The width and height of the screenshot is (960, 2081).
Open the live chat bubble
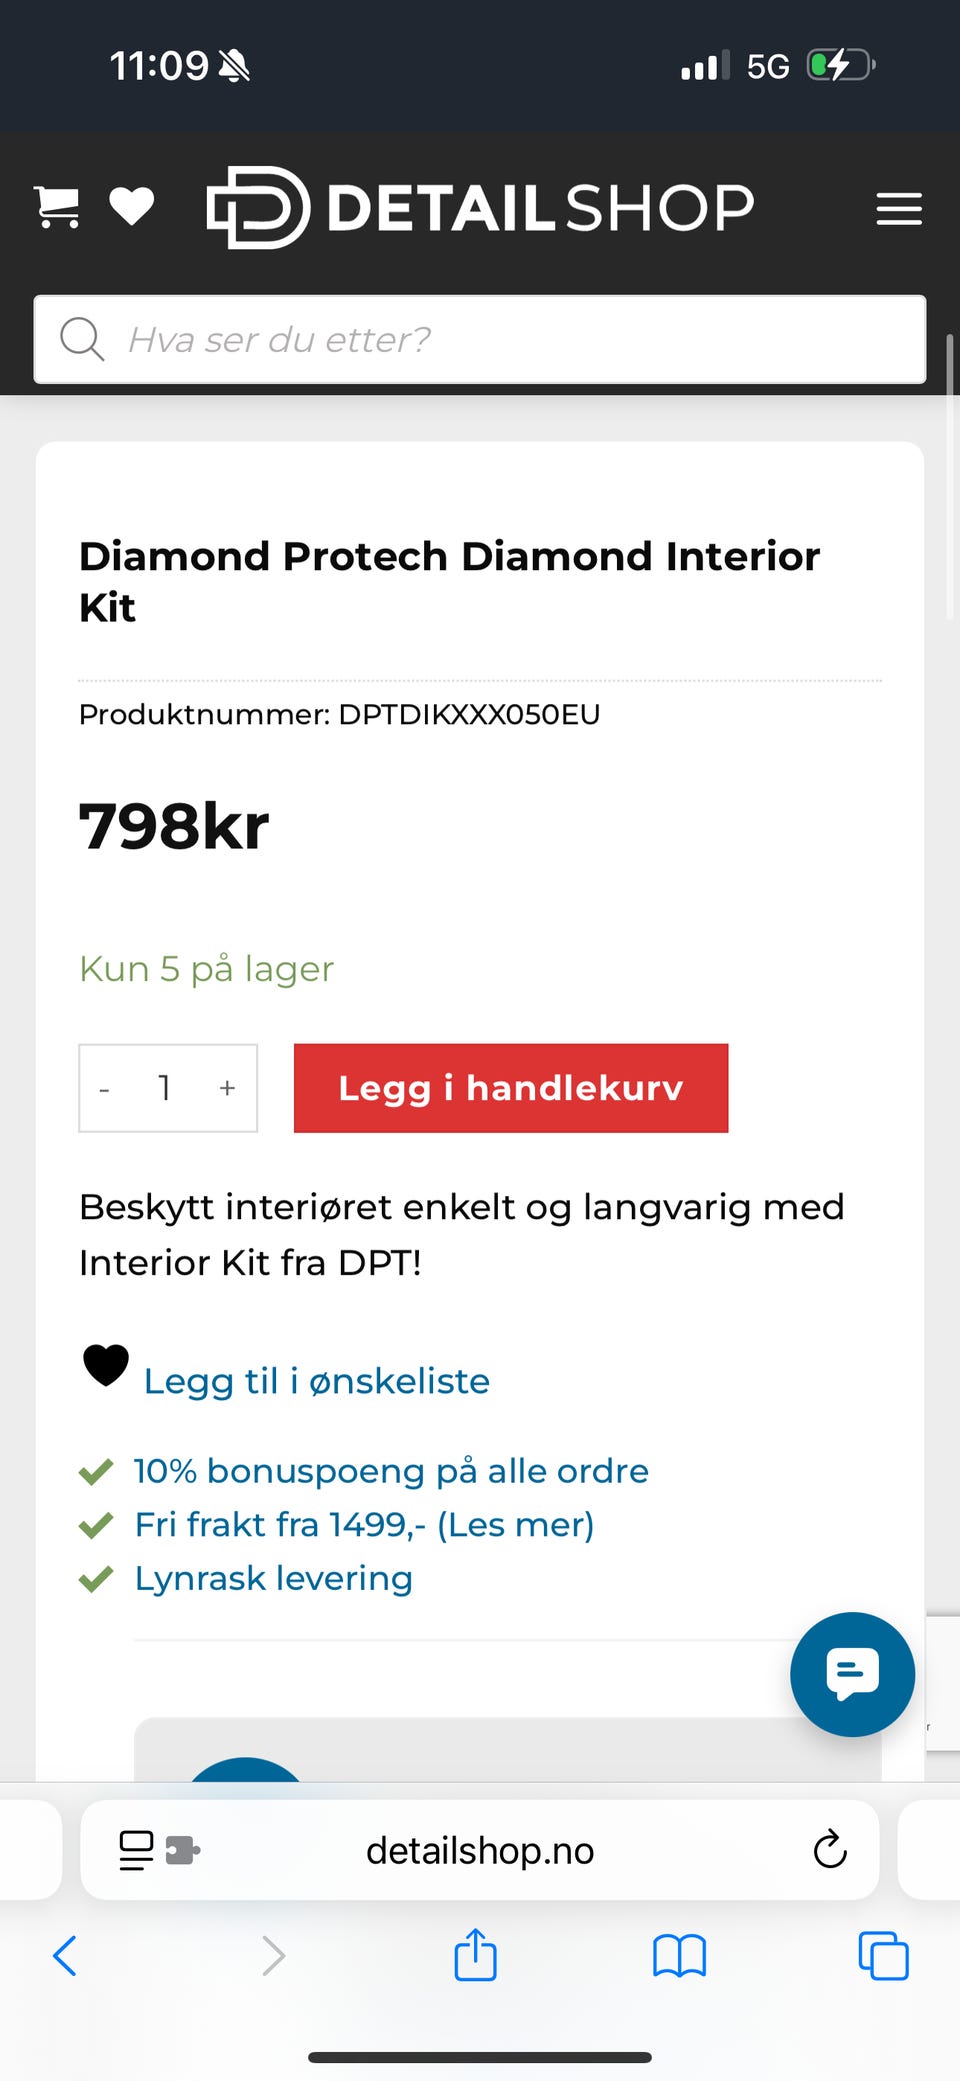click(852, 1674)
